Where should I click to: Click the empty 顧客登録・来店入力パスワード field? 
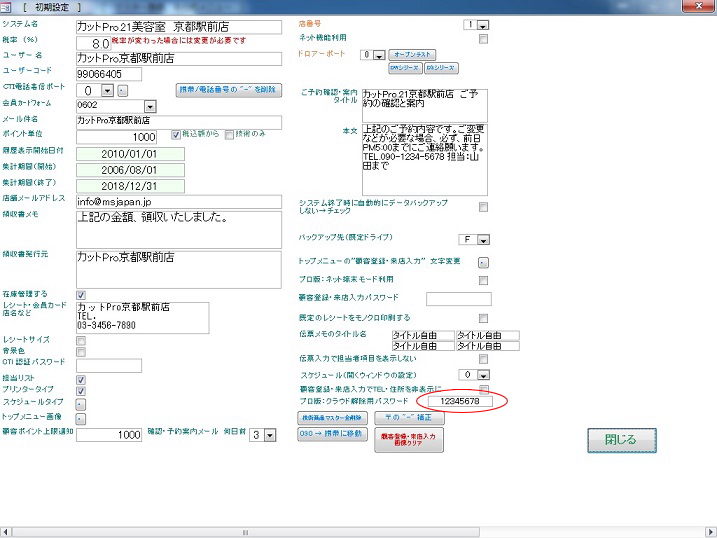pos(459,299)
